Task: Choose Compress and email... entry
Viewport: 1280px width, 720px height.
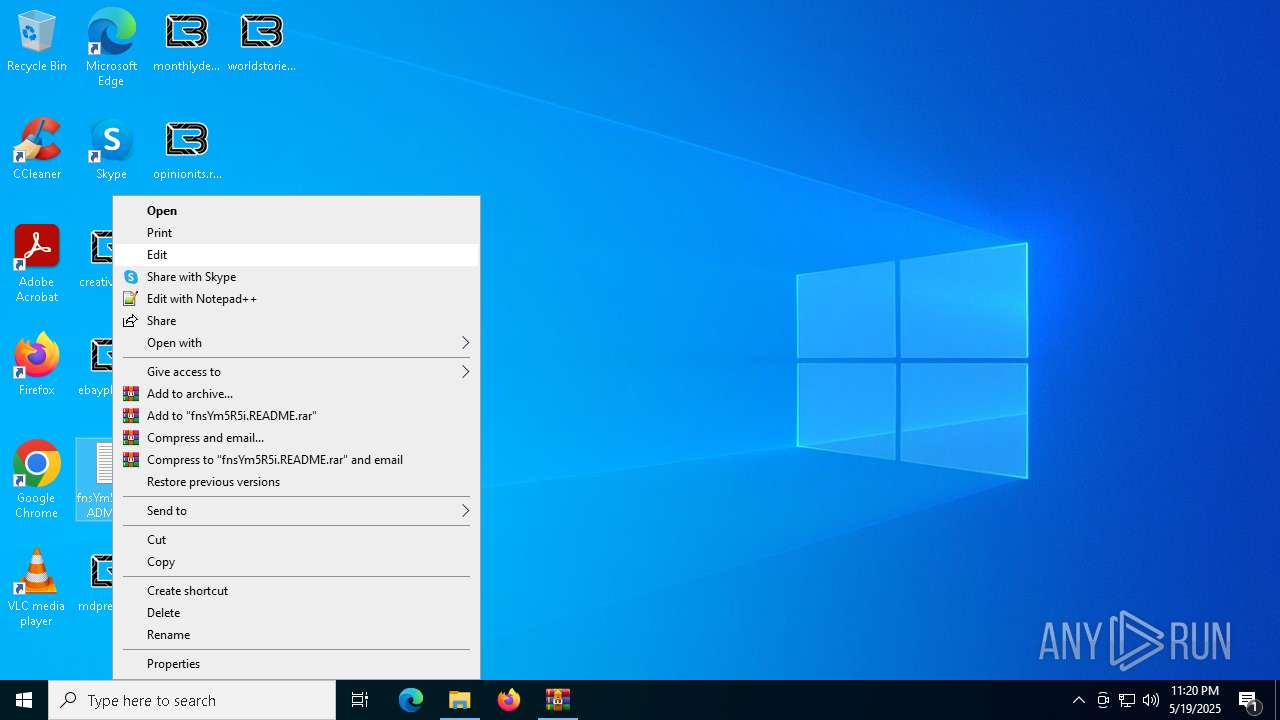Action: pos(296,438)
